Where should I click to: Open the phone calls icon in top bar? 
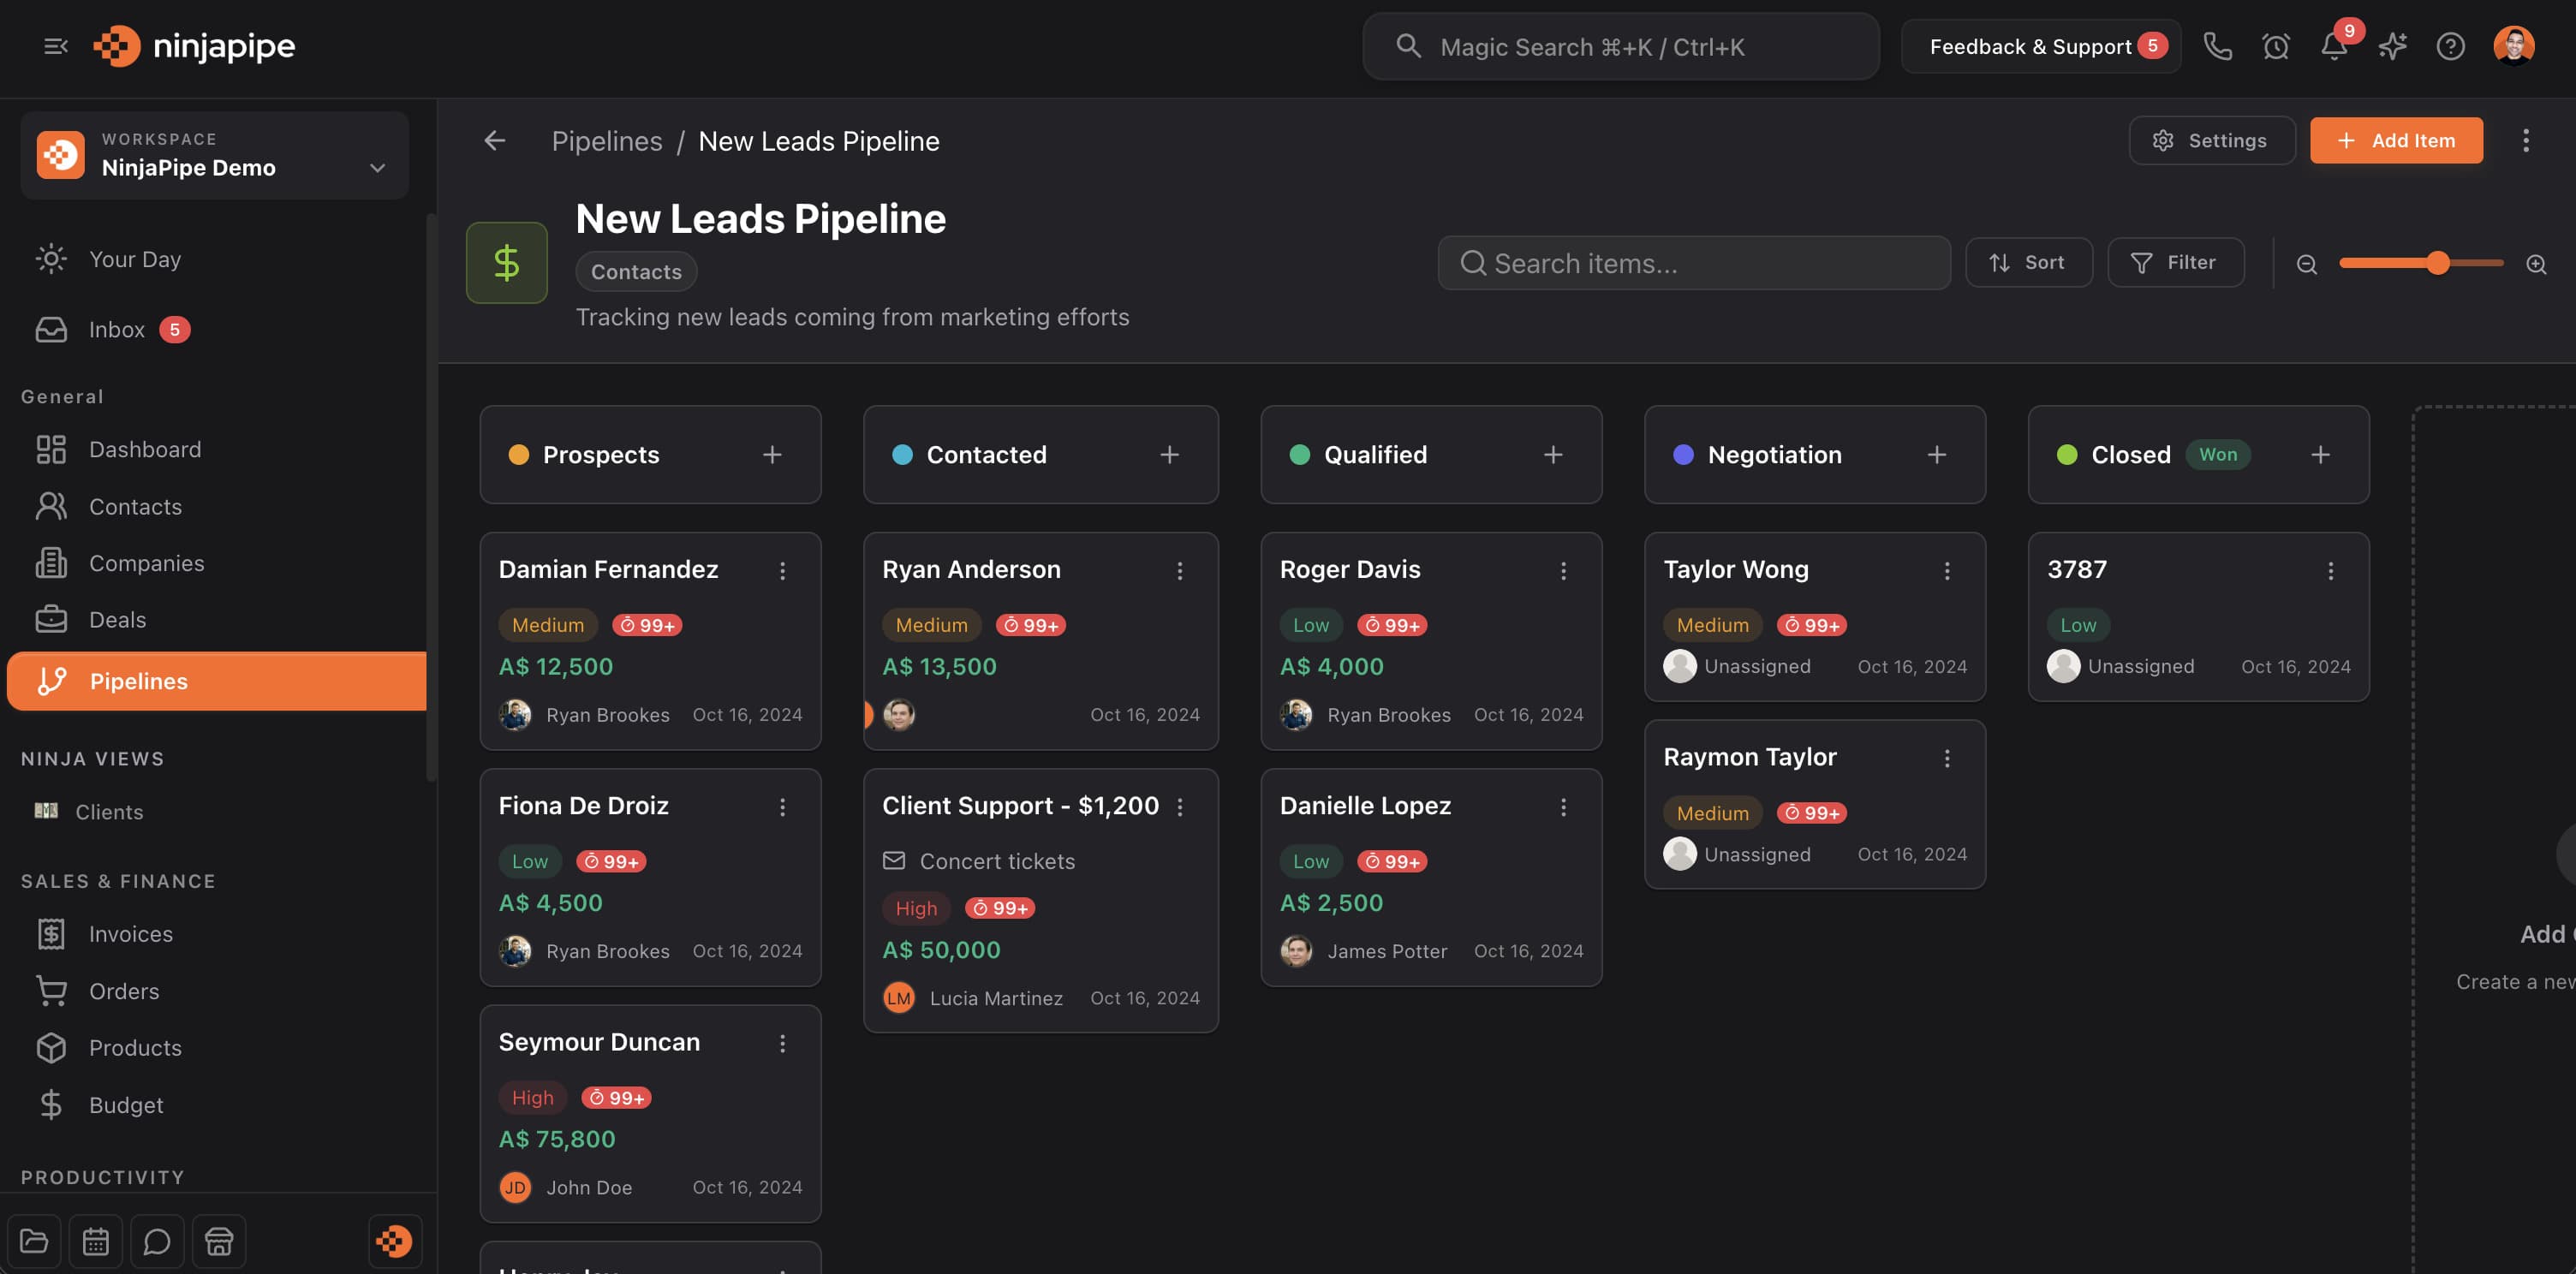point(2218,46)
